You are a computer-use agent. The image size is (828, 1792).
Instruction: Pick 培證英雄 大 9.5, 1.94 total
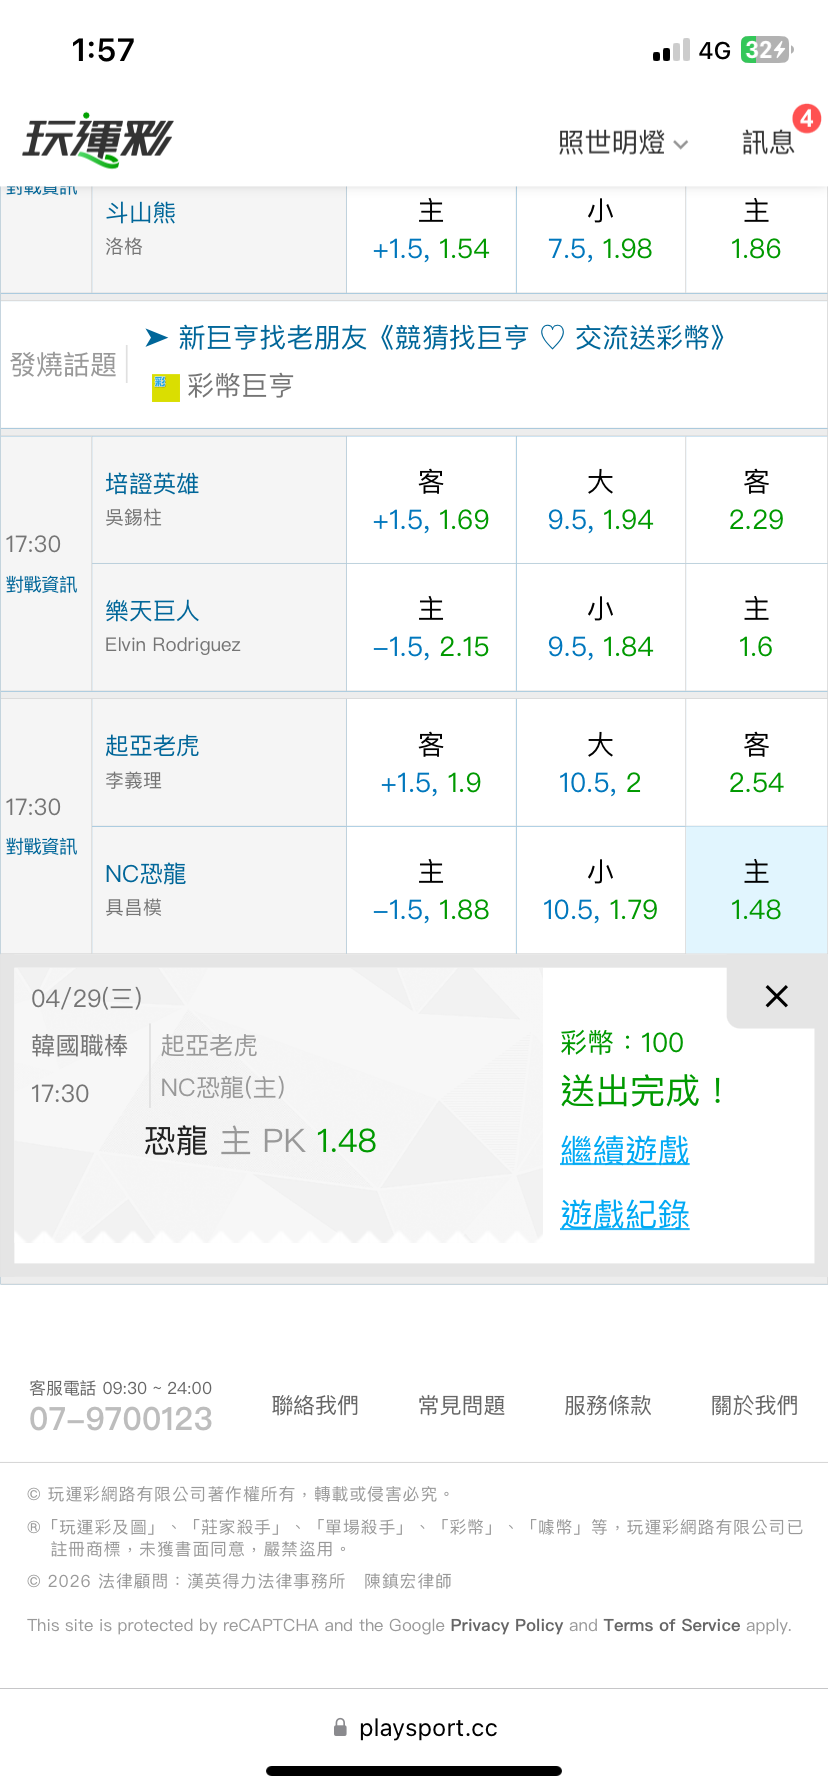(600, 500)
